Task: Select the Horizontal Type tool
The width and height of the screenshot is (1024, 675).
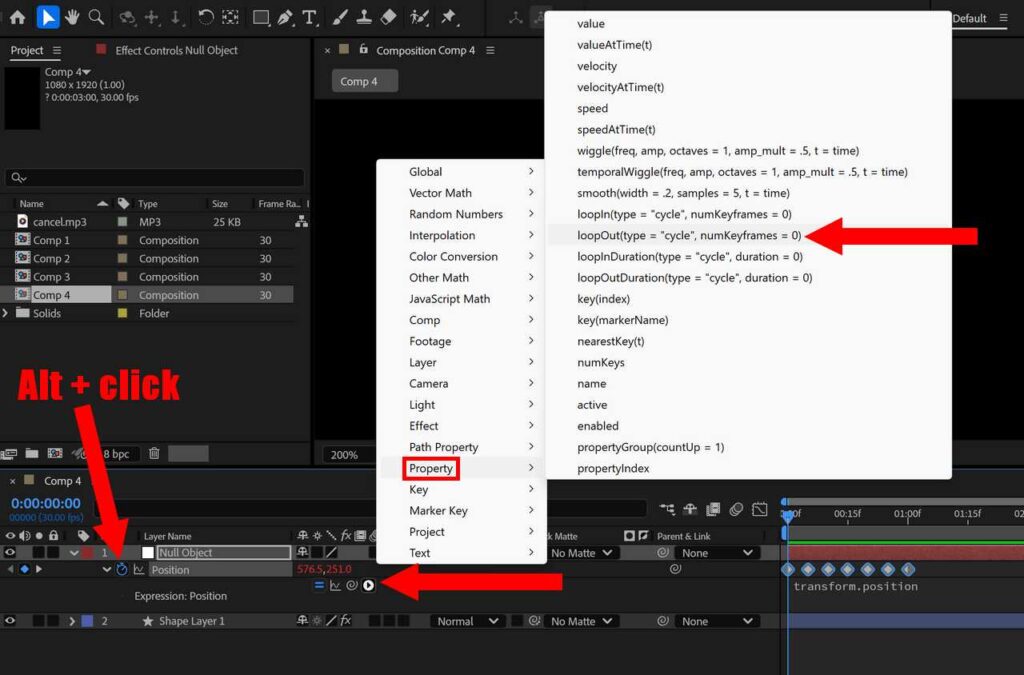Action: (x=310, y=18)
